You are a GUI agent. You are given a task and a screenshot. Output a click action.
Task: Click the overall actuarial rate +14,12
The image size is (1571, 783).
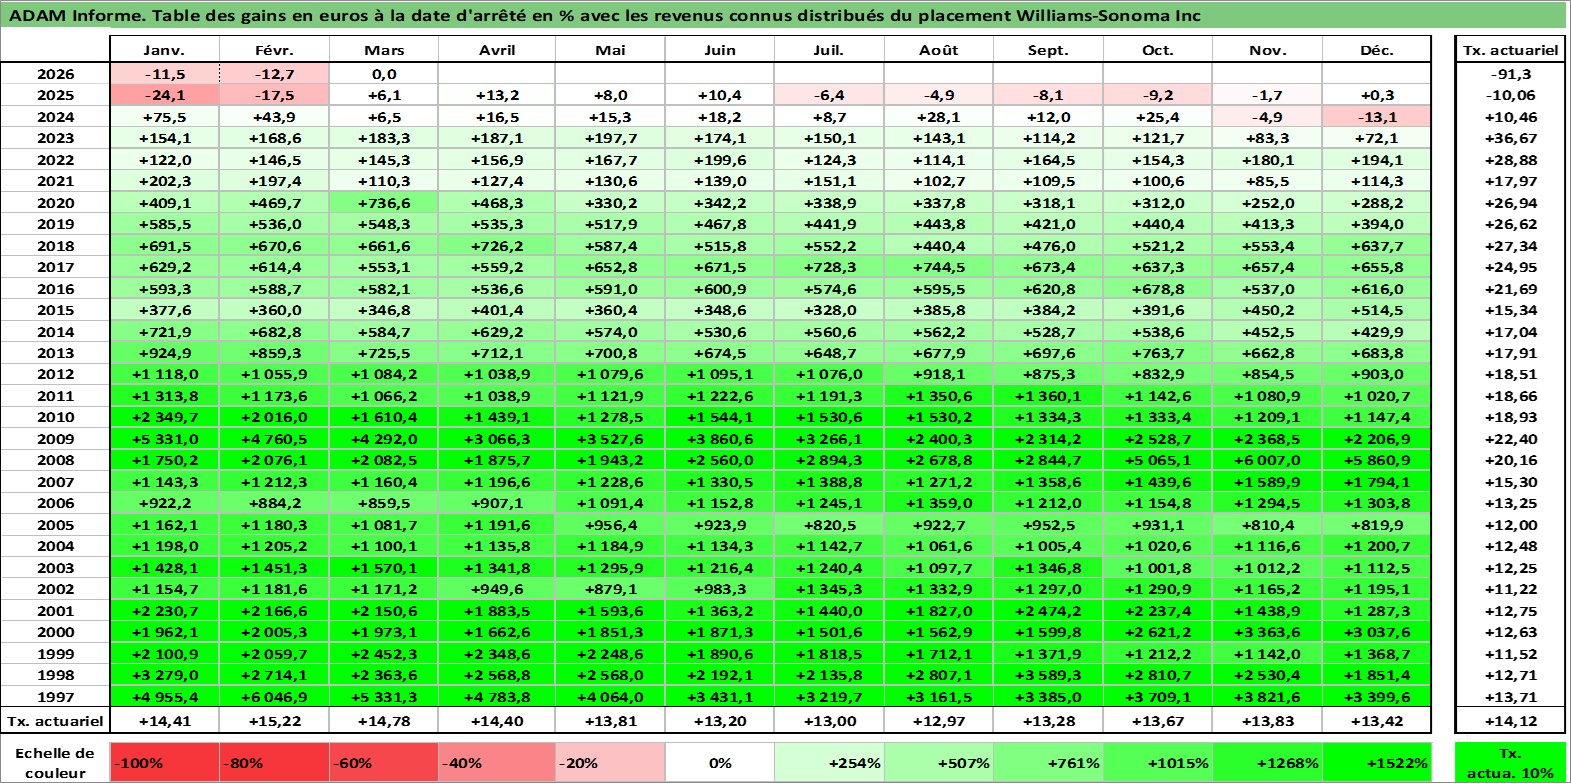click(x=1510, y=721)
